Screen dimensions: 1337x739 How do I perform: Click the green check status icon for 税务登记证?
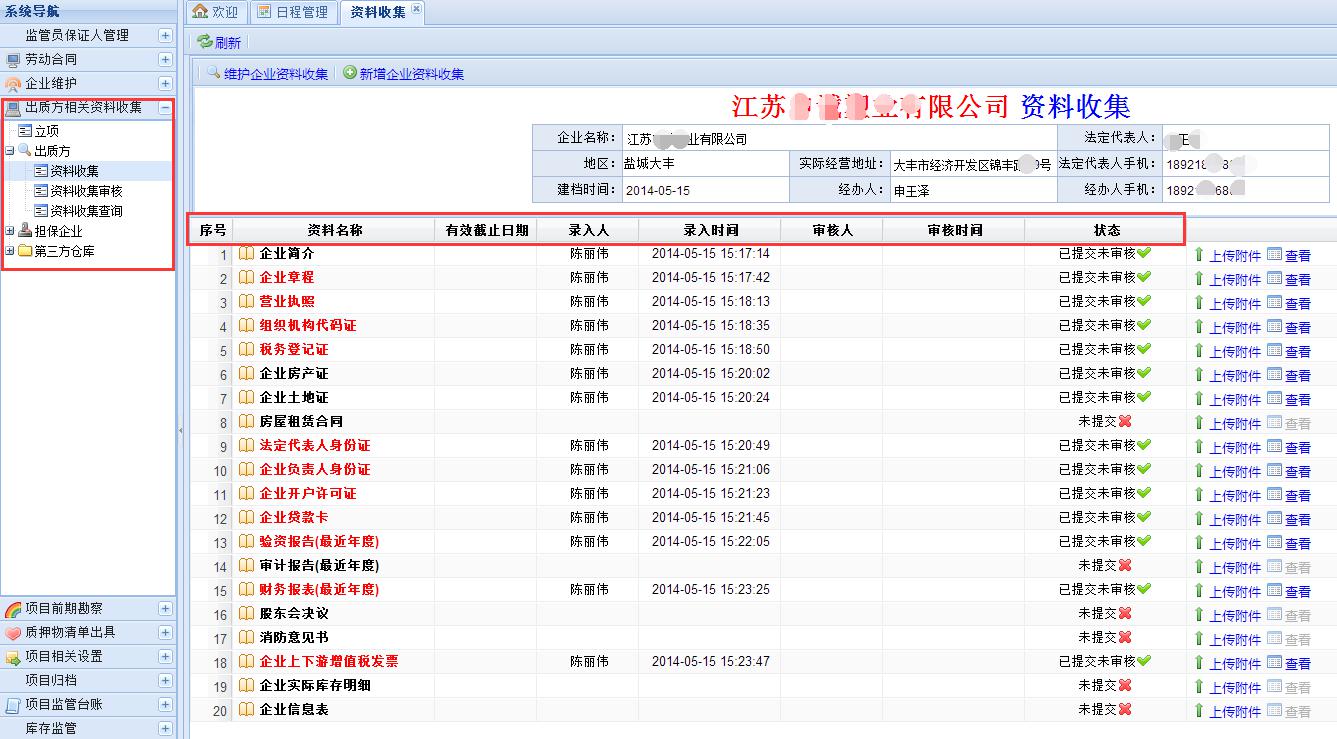(1144, 349)
